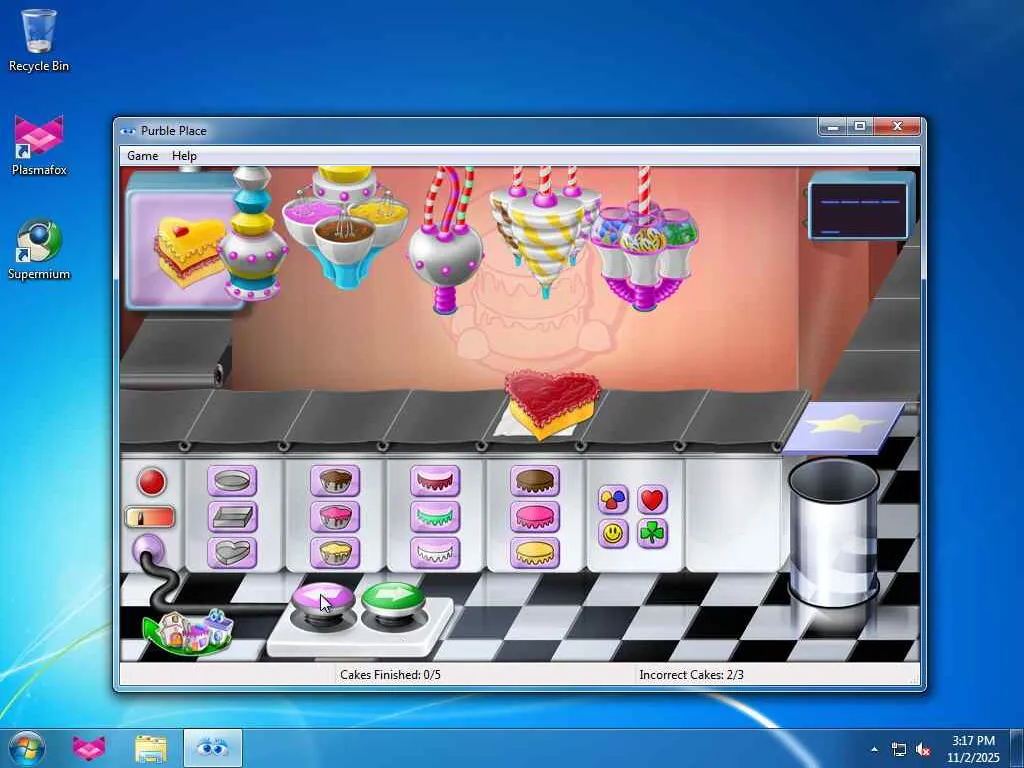Choose the yellow vanilla batter button
The width and height of the screenshot is (1024, 768).
point(335,552)
